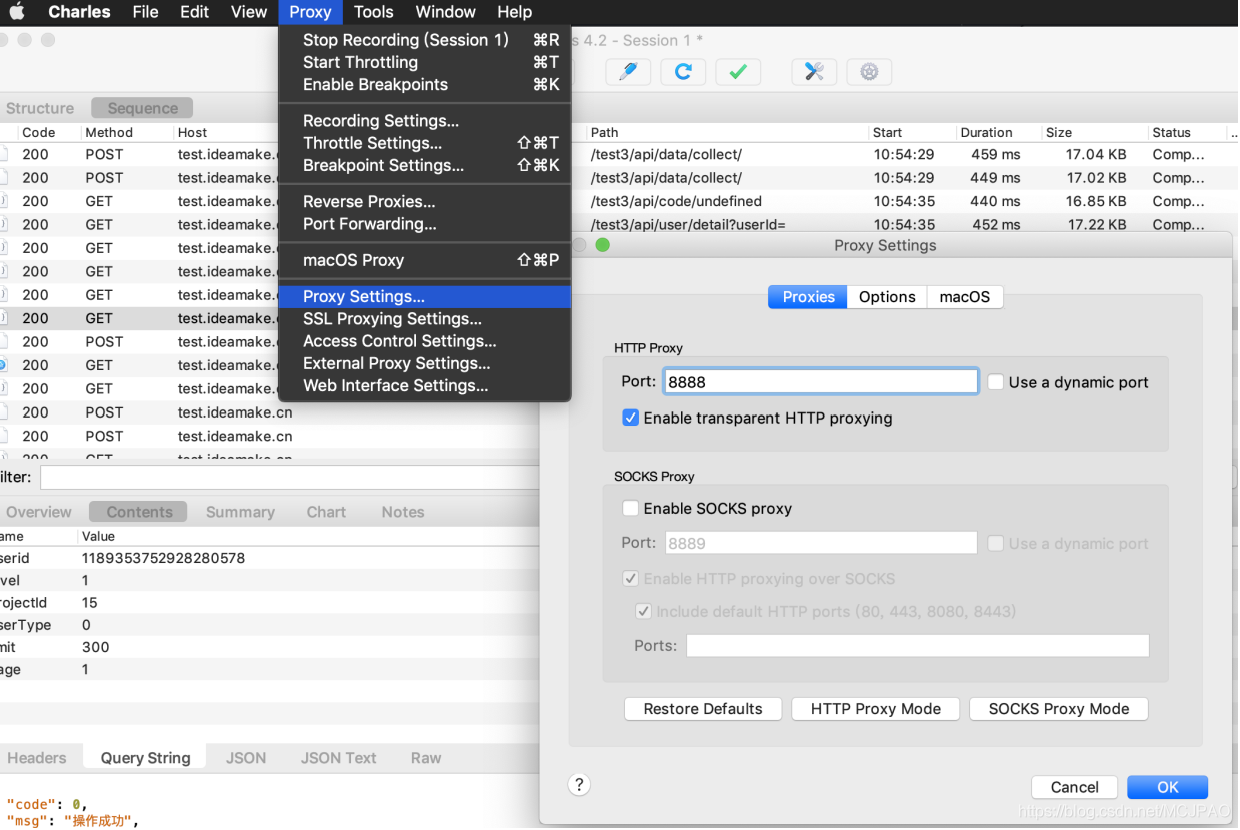Image resolution: width=1240 pixels, height=830 pixels.
Task: Click the Filter text field
Action: pyautogui.click(x=290, y=477)
